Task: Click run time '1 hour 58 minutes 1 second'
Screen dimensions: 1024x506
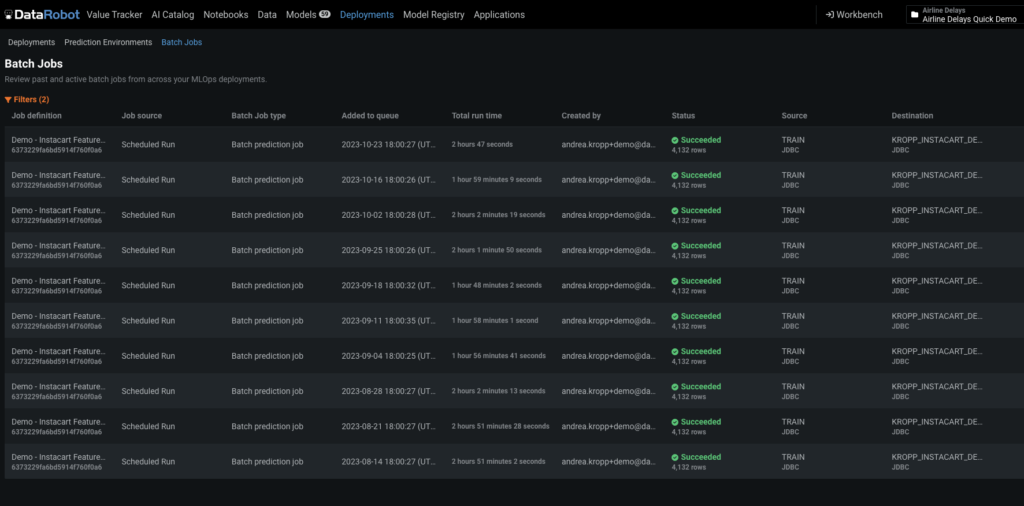Action: pos(495,321)
